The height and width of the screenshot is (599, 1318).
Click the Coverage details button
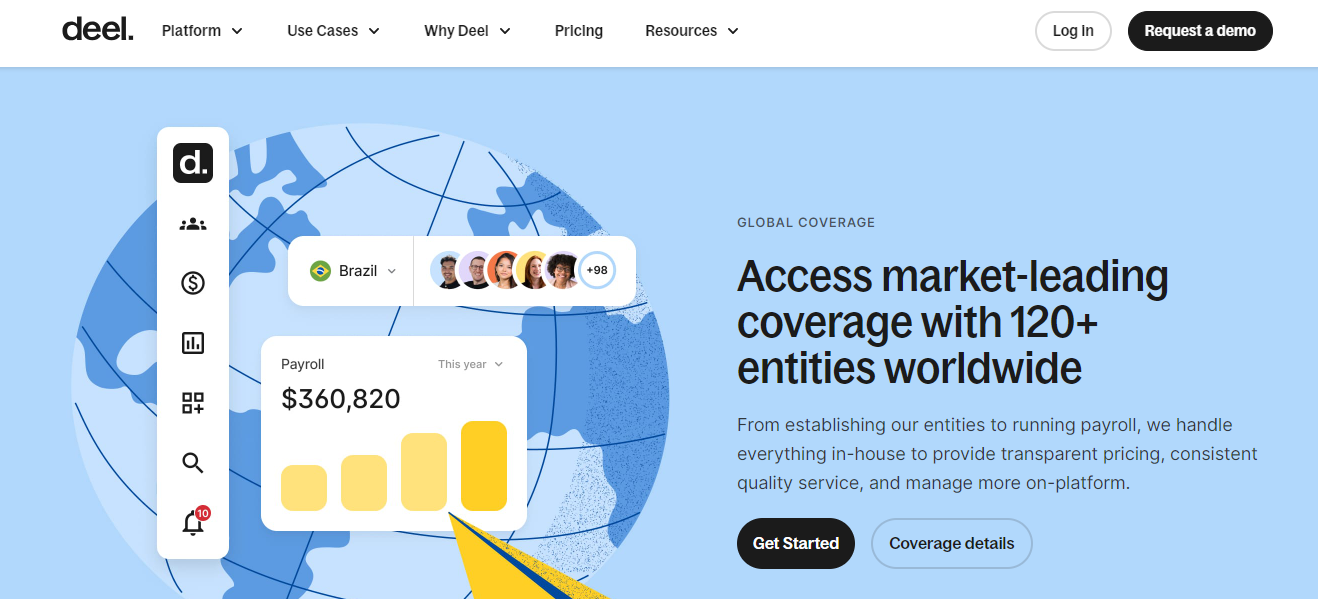[x=952, y=543]
